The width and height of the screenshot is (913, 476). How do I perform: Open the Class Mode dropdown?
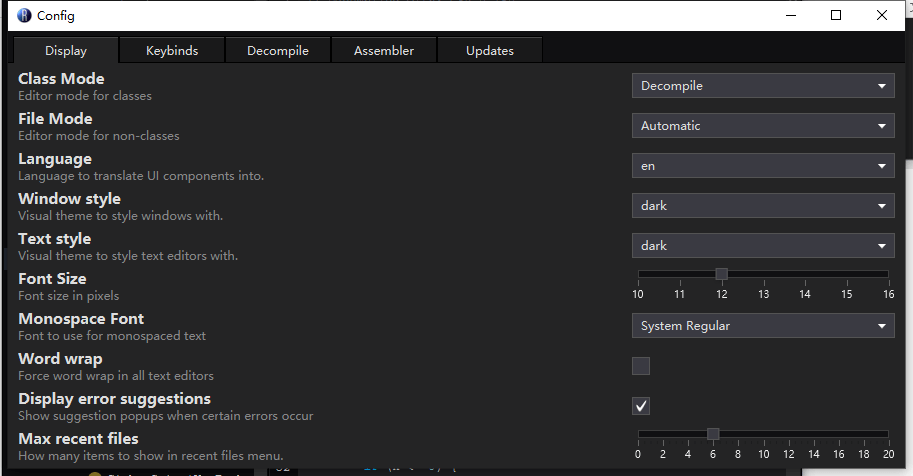pos(763,86)
